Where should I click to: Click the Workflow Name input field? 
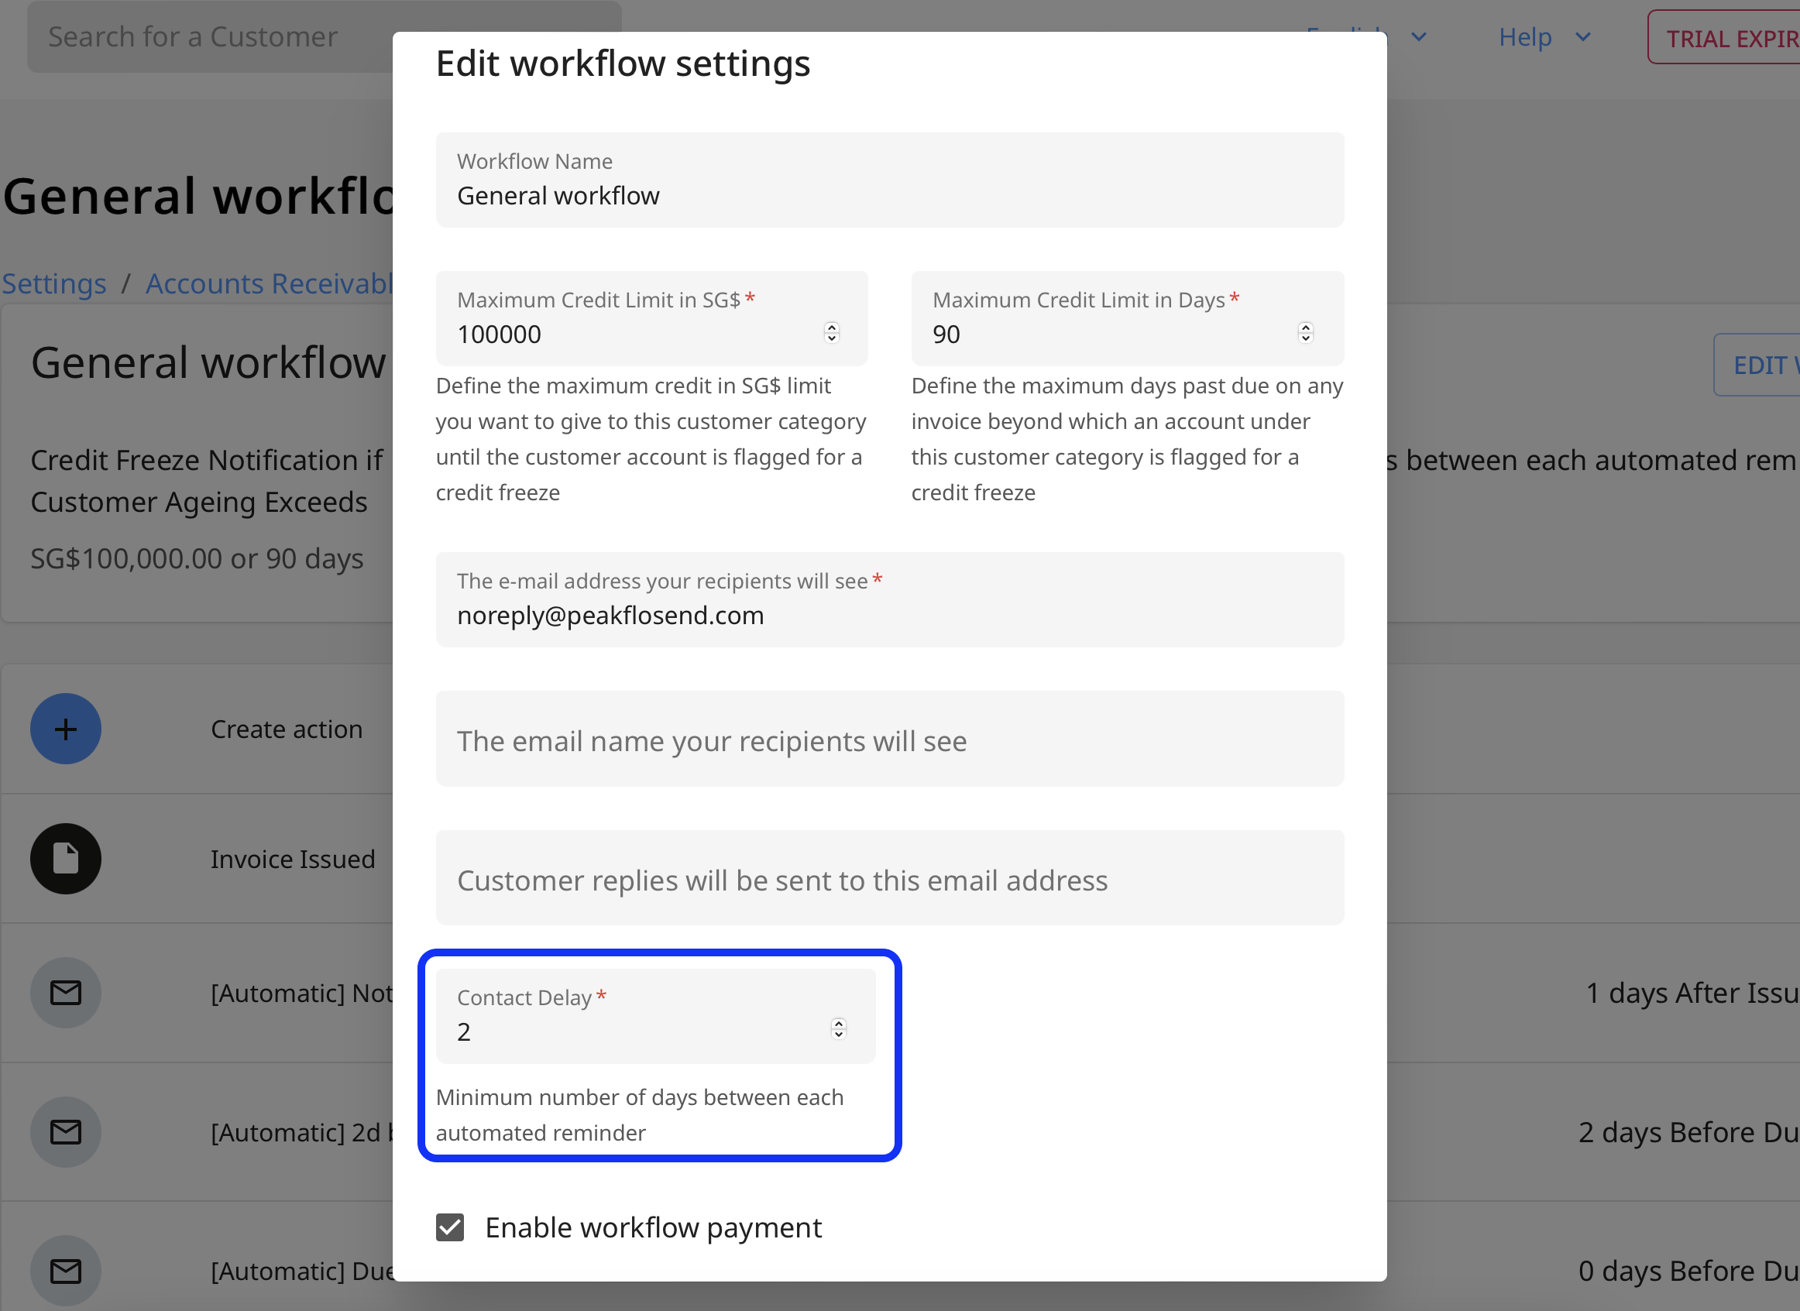pos(889,195)
